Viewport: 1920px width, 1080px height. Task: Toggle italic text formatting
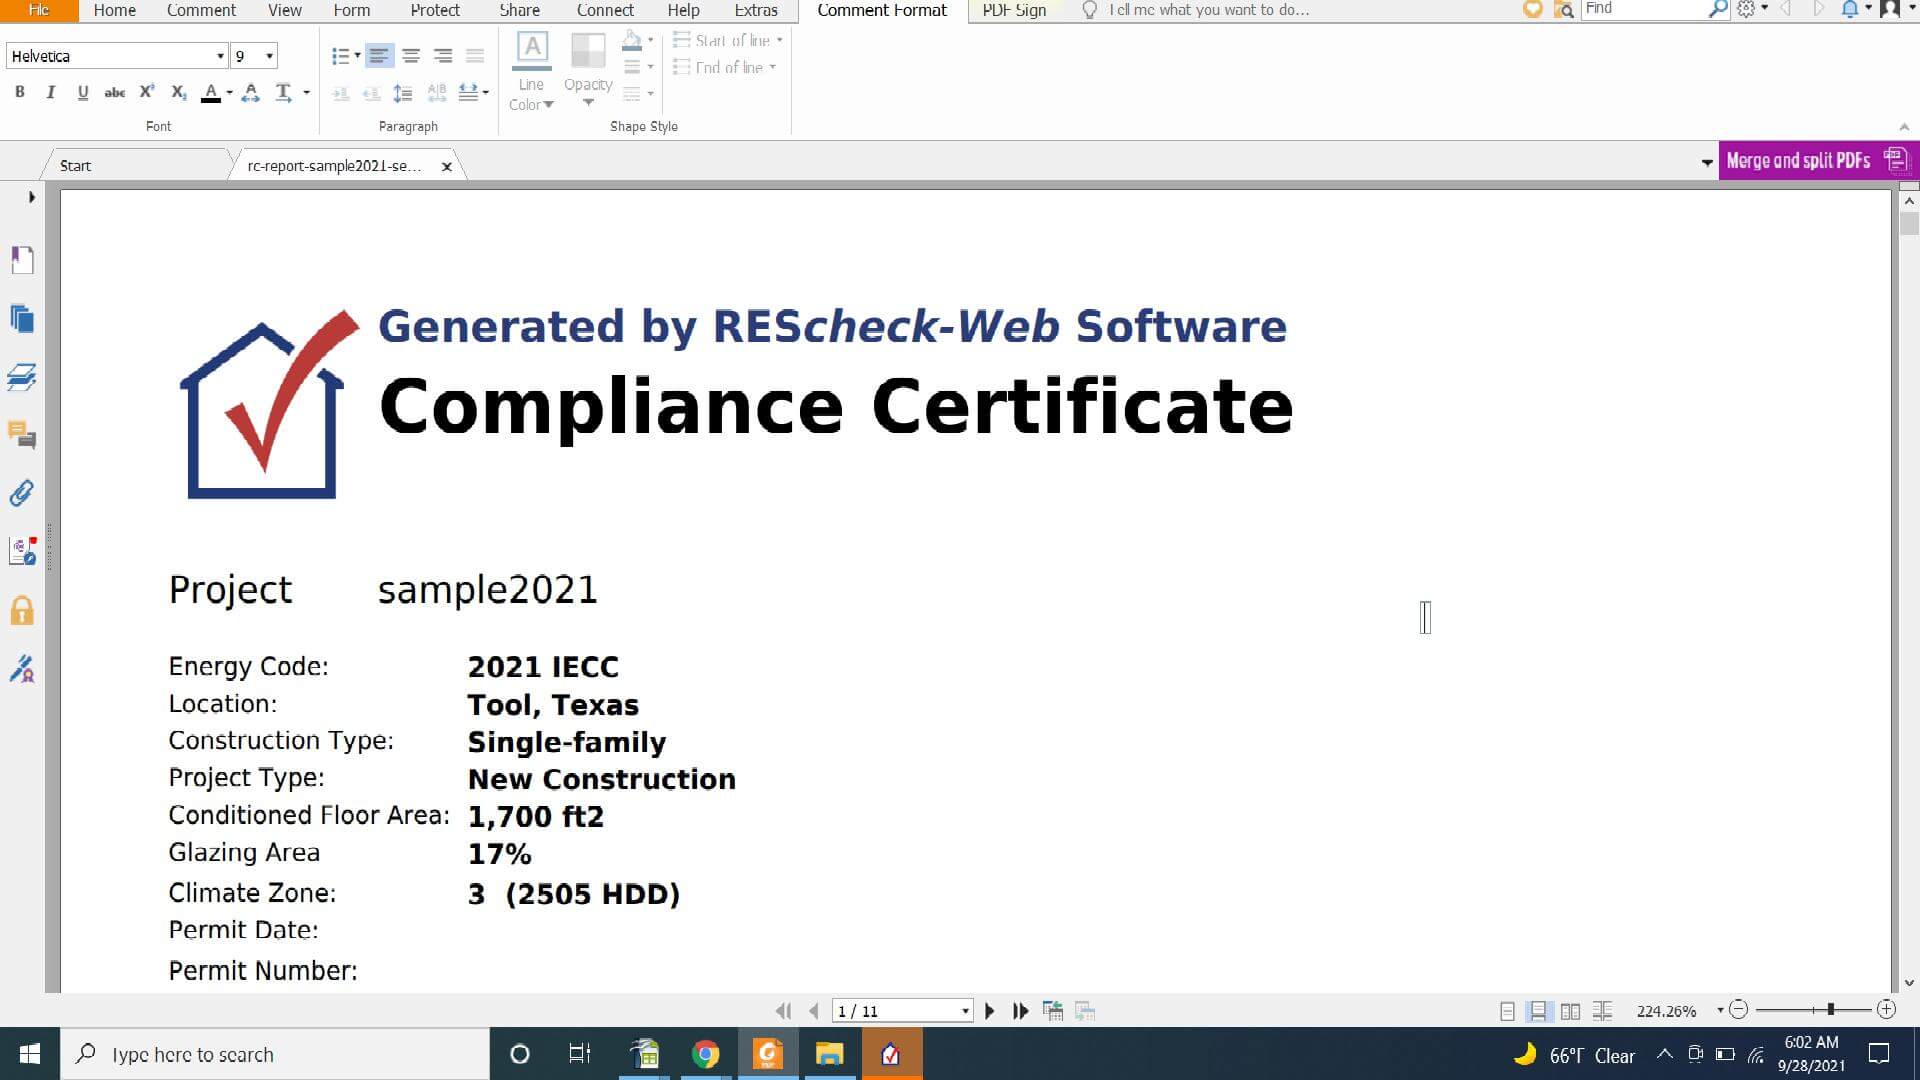pos(51,92)
